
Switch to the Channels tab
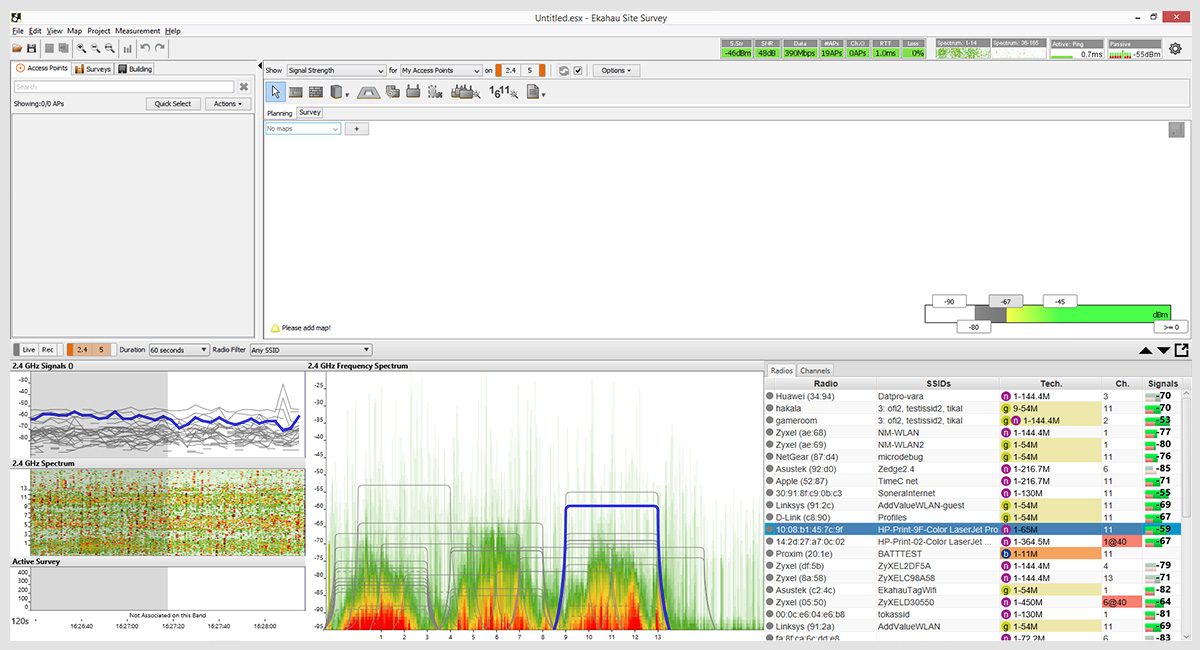click(815, 371)
